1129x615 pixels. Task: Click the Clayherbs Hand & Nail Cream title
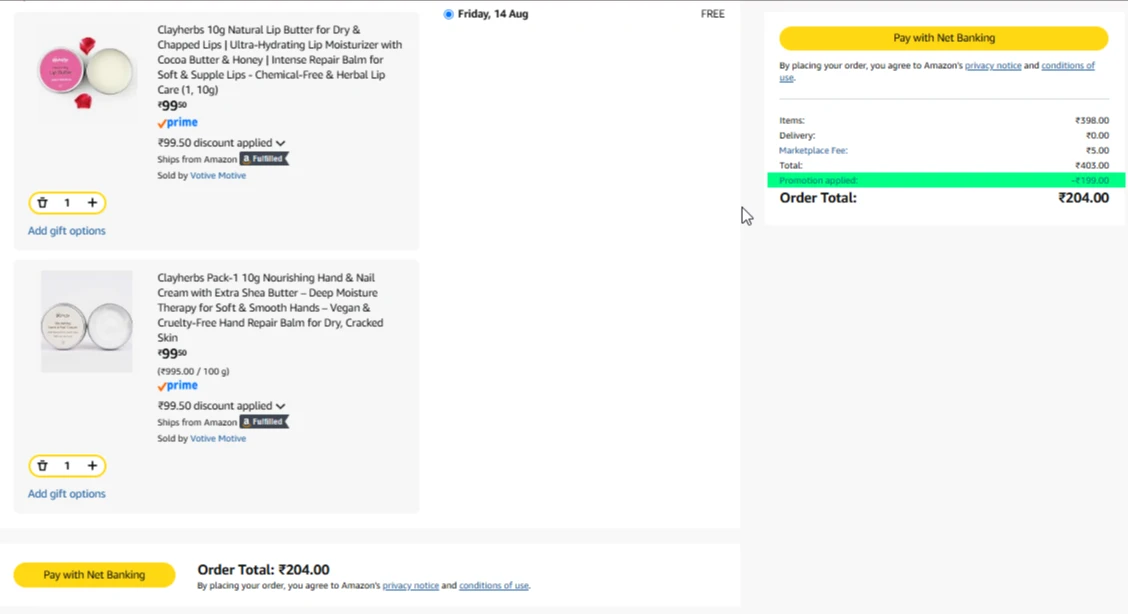[x=271, y=308]
